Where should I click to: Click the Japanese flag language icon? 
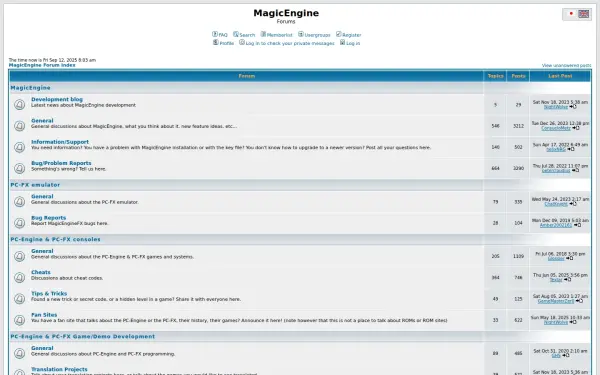pos(571,14)
